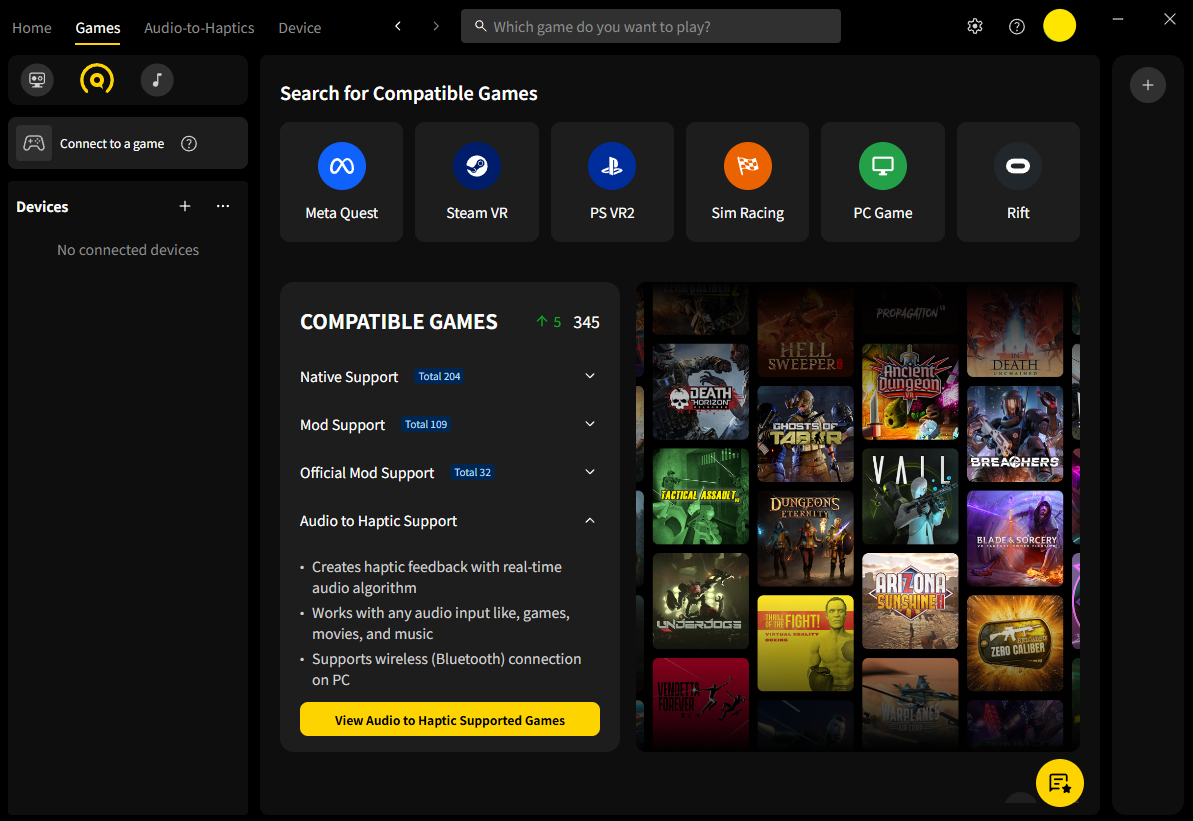This screenshot has width=1193, height=821.
Task: Select the music note mode icon
Action: 157,80
